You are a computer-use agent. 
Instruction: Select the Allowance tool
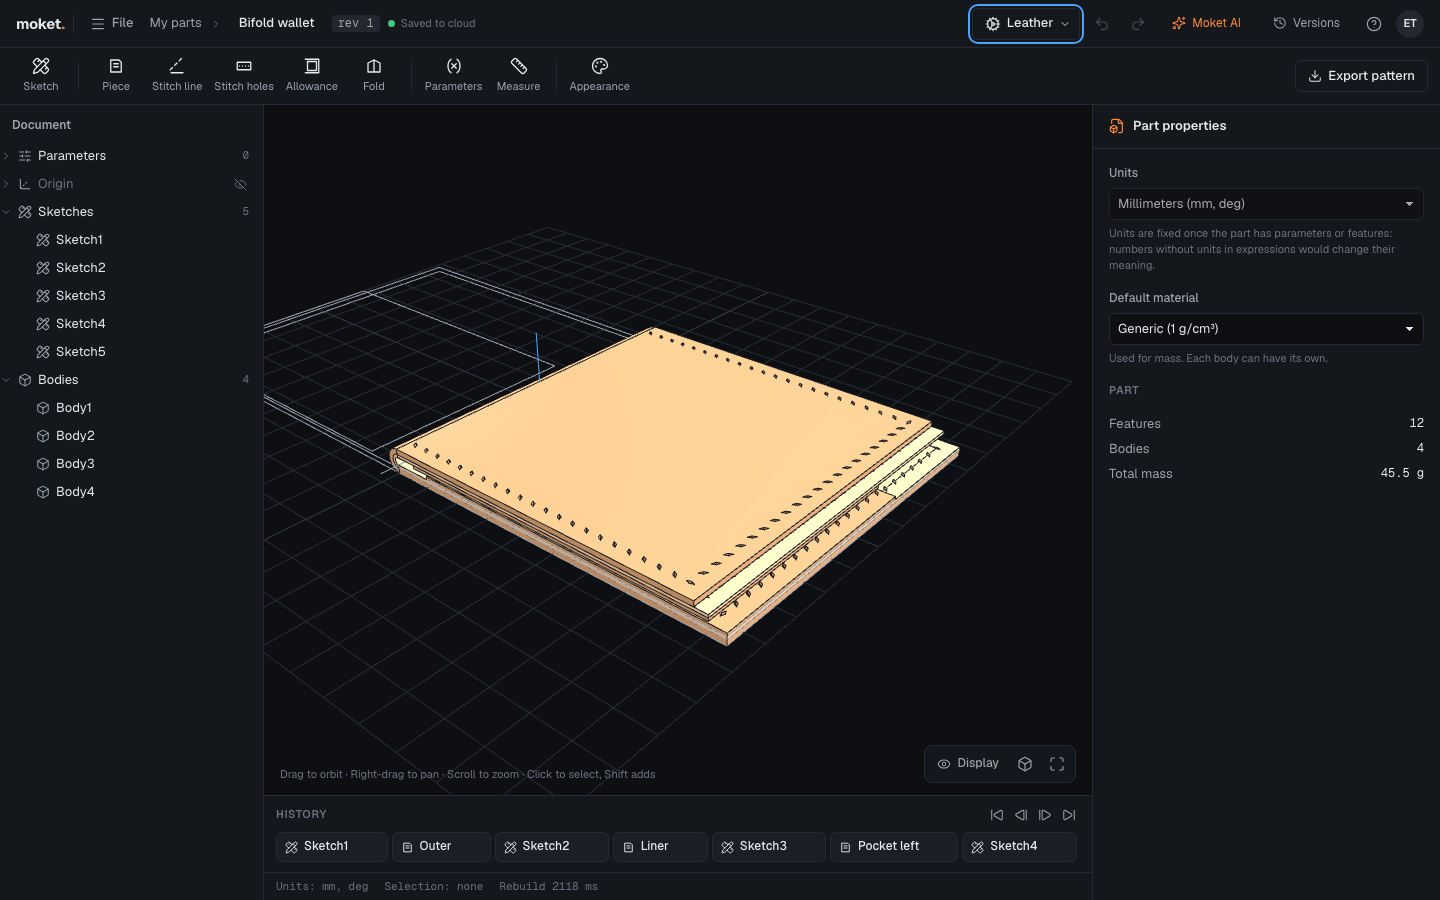(312, 75)
